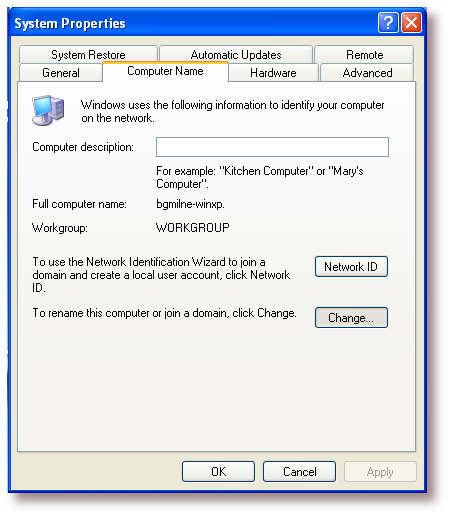The width and height of the screenshot is (450, 516).
Task: Open the Automatic Updates tab
Action: [236, 54]
